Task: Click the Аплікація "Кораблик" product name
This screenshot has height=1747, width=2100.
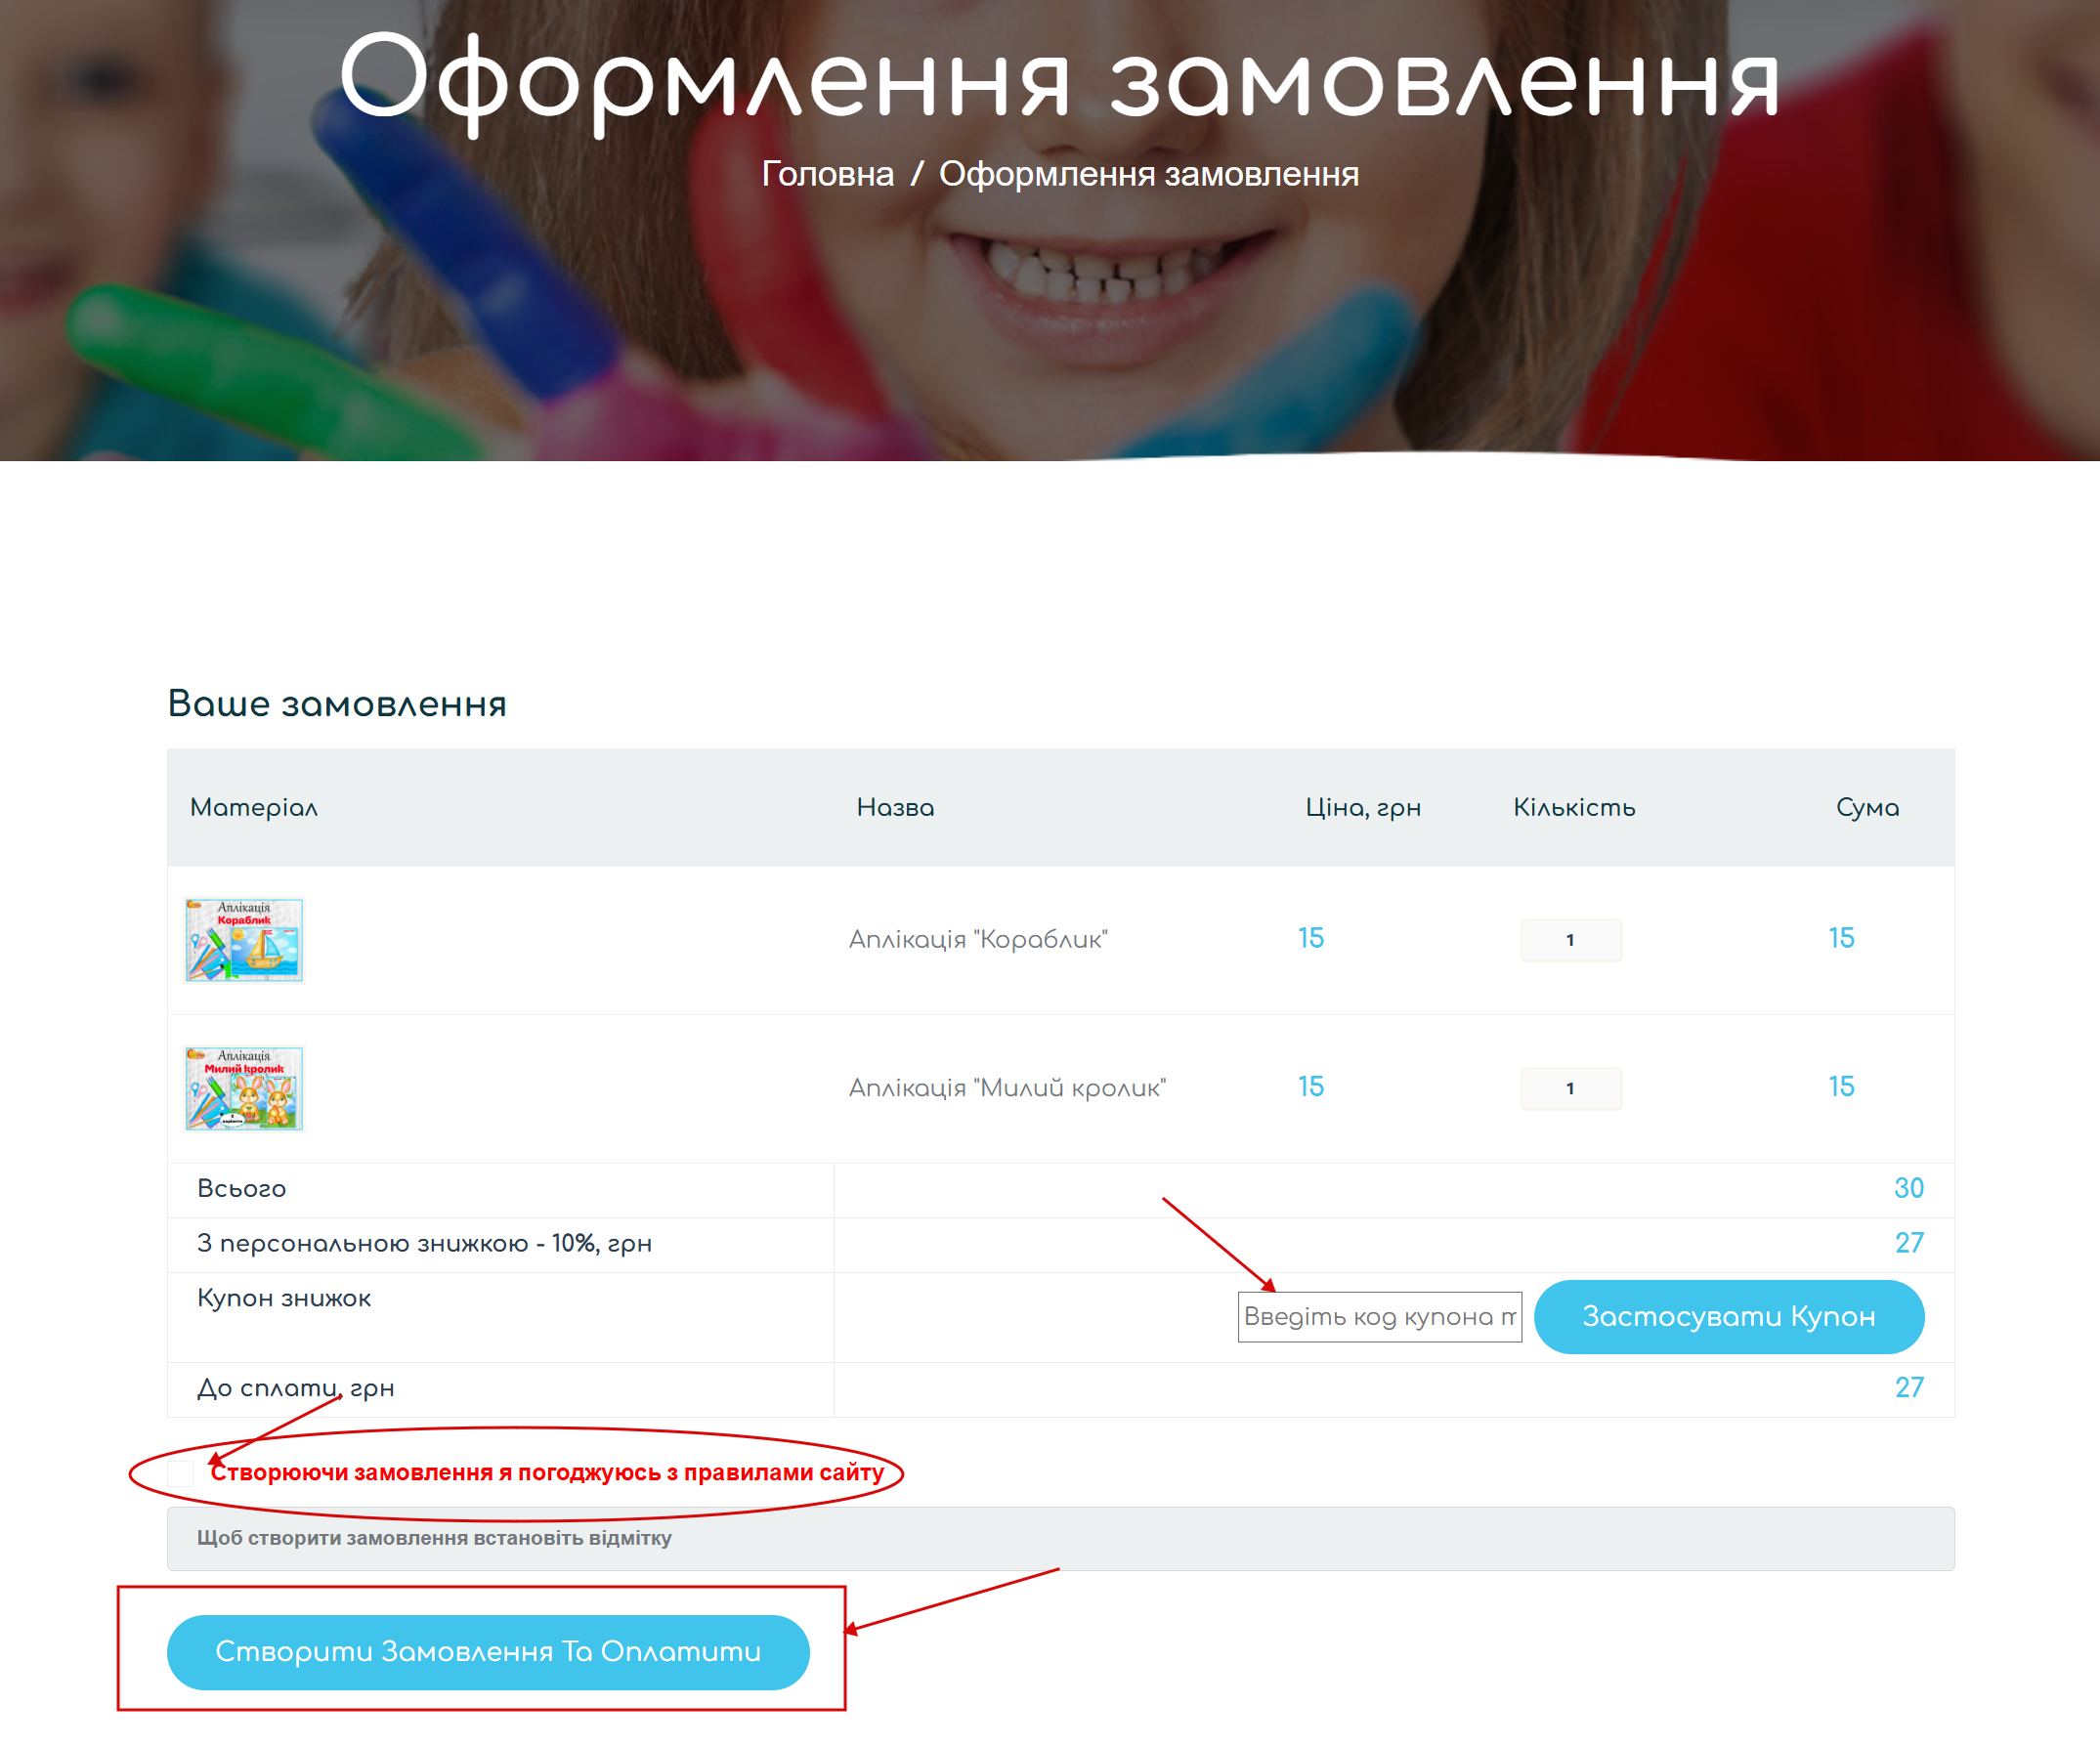Action: click(977, 939)
